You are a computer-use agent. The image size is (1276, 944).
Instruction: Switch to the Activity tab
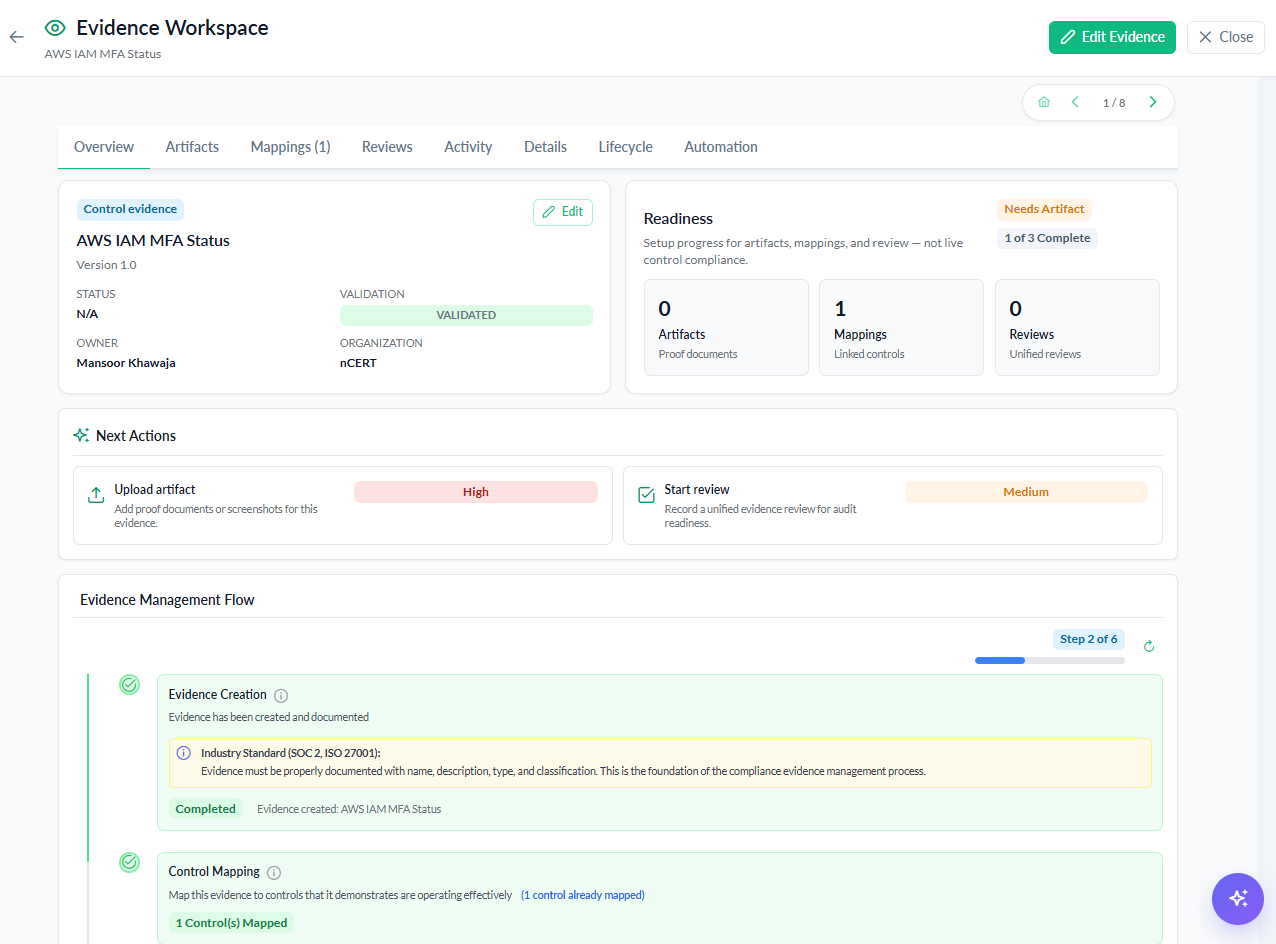pos(468,147)
